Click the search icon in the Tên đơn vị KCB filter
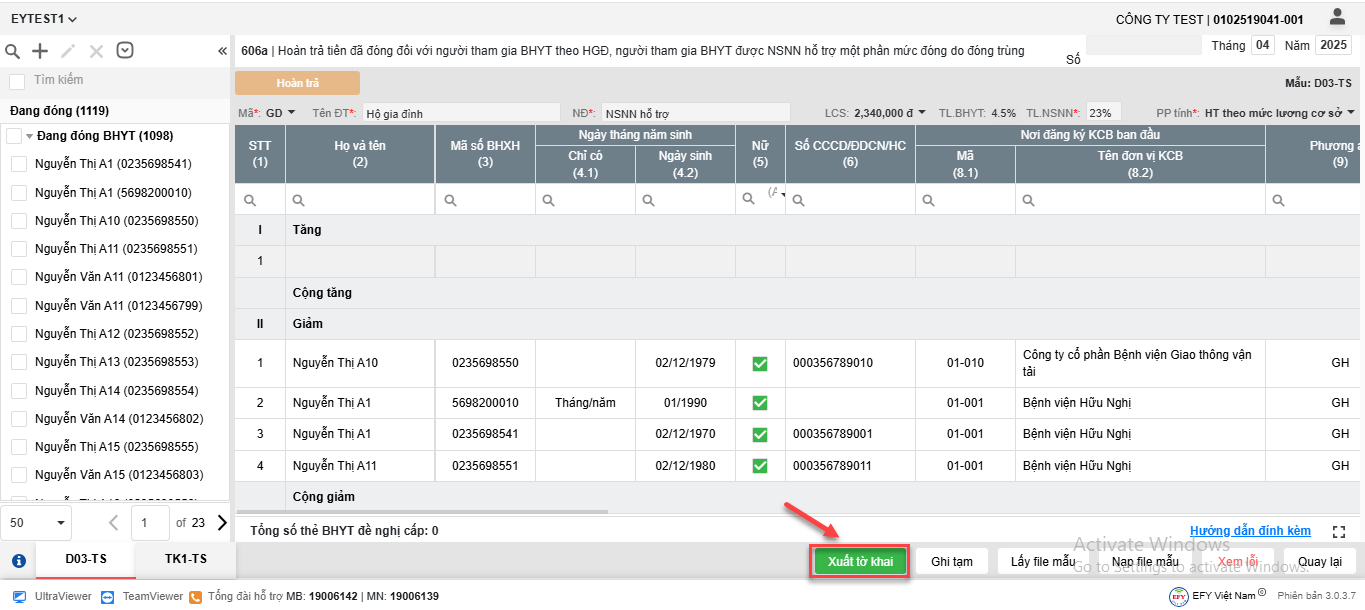 tap(1030, 200)
